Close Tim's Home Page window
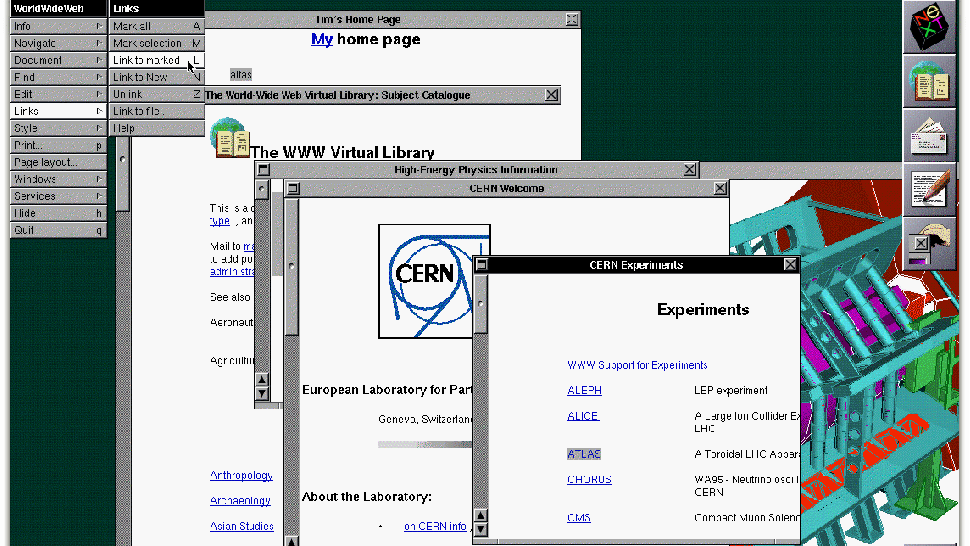970x546 pixels. coord(572,20)
